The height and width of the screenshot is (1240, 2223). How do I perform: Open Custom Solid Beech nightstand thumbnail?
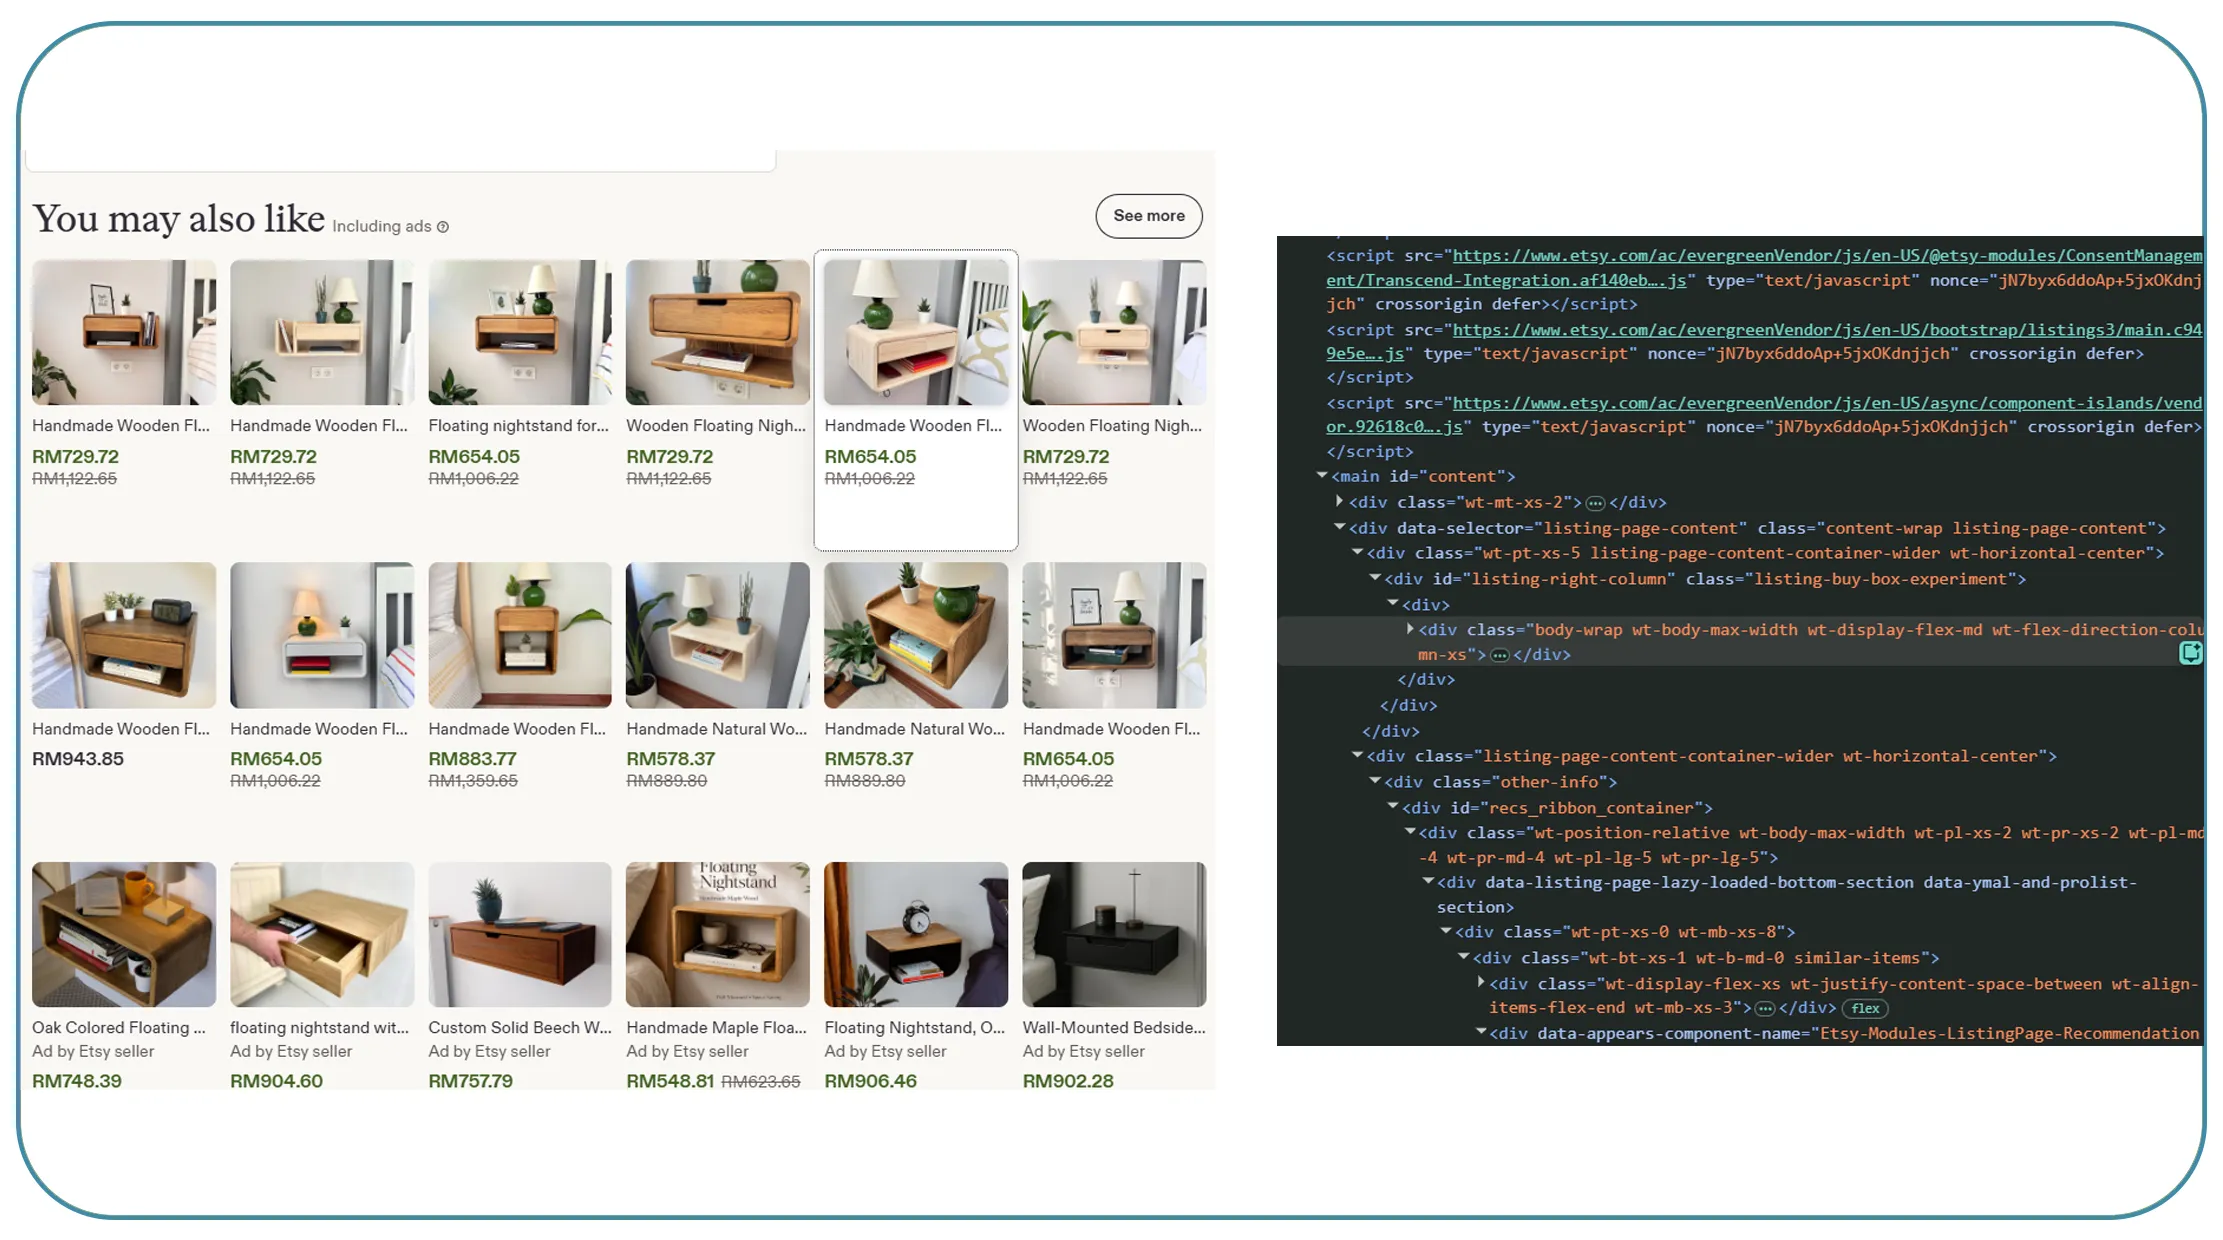(520, 934)
